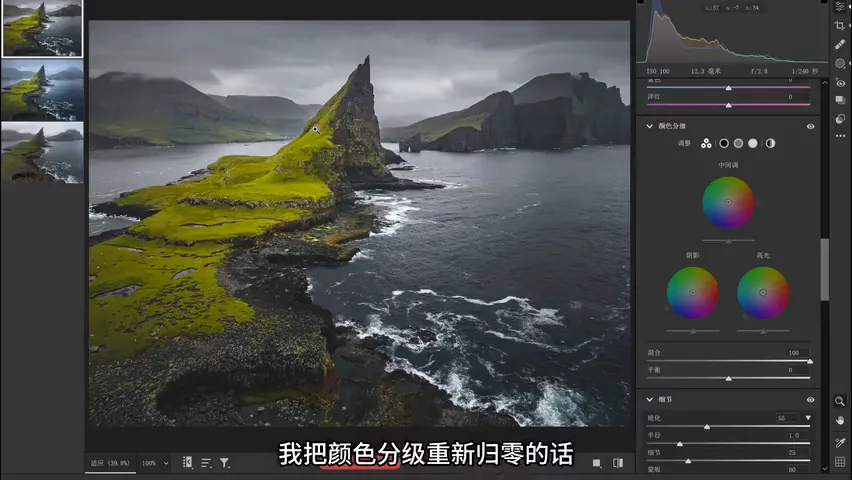This screenshot has height=480, width=852.
Task: Select the Healing bandage tool
Action: coord(840,45)
